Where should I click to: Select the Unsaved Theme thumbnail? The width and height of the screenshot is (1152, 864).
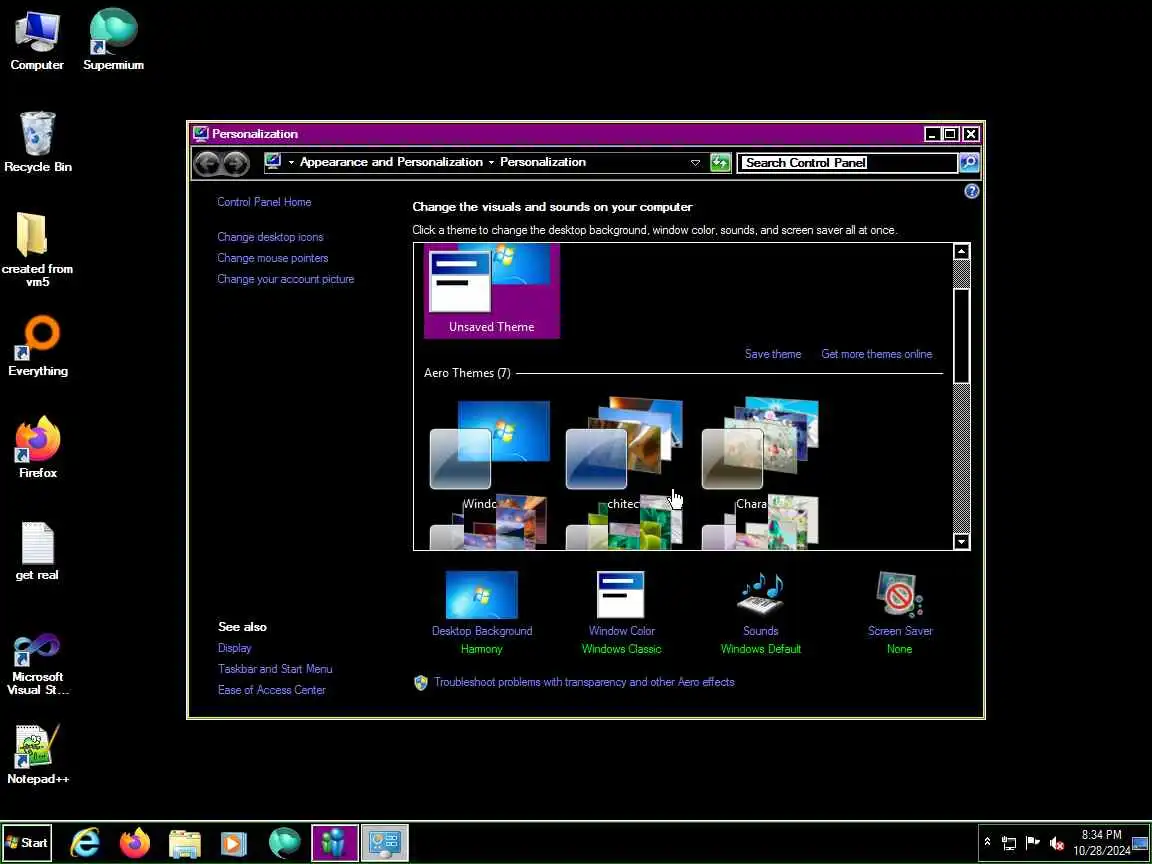pyautogui.click(x=492, y=291)
